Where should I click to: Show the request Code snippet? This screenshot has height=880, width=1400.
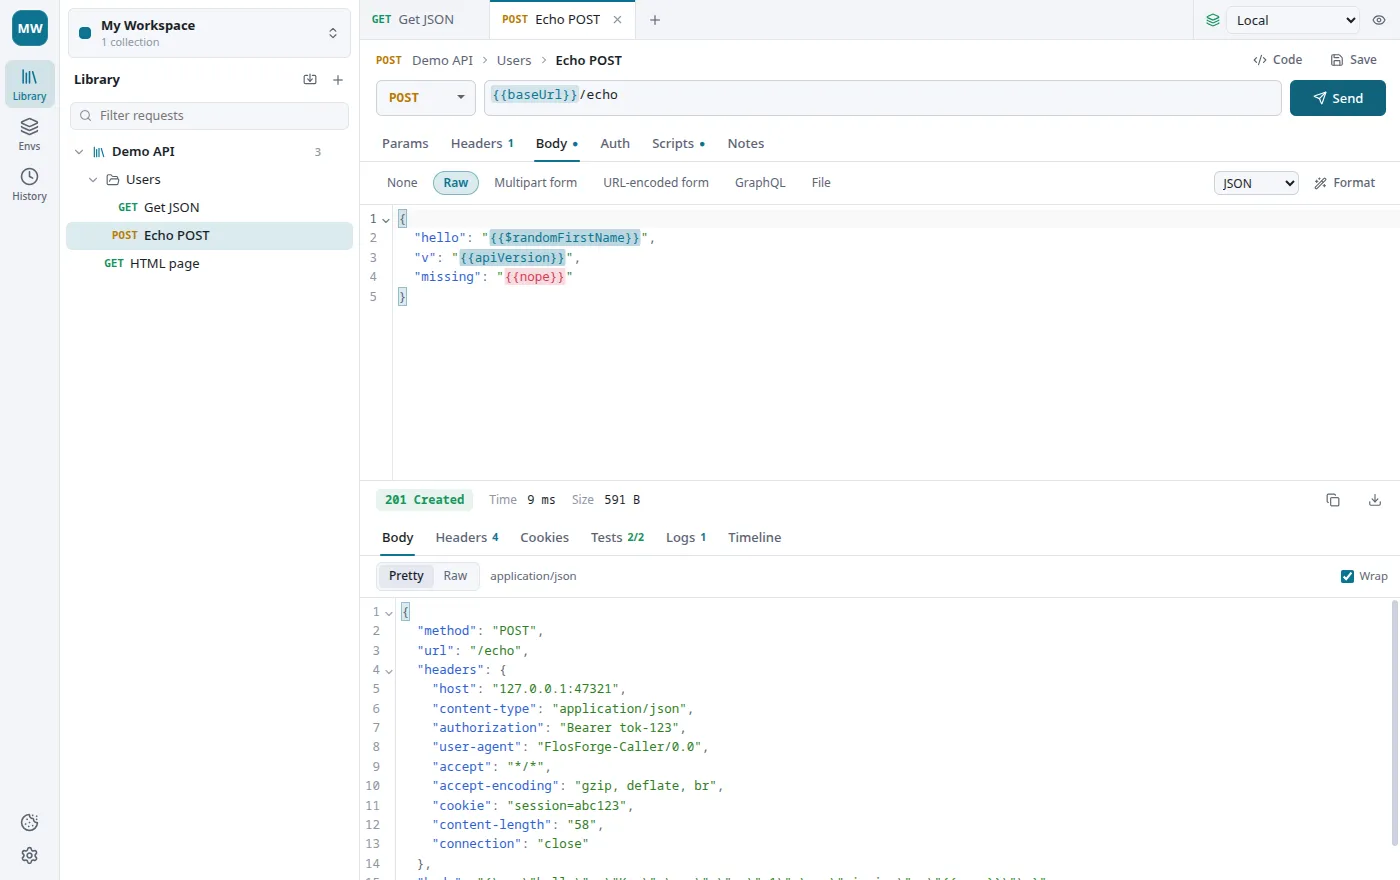(1278, 60)
